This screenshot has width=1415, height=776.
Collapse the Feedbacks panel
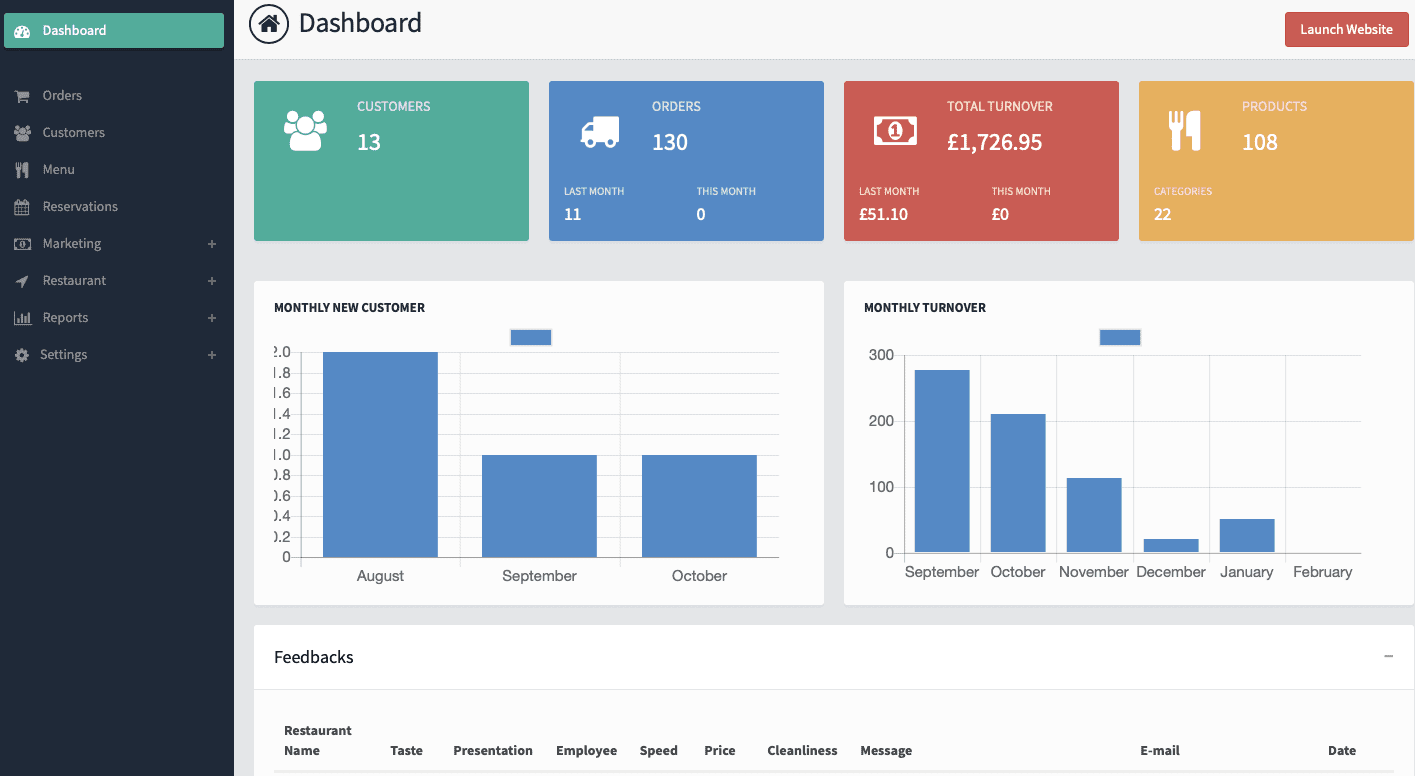tap(1388, 657)
